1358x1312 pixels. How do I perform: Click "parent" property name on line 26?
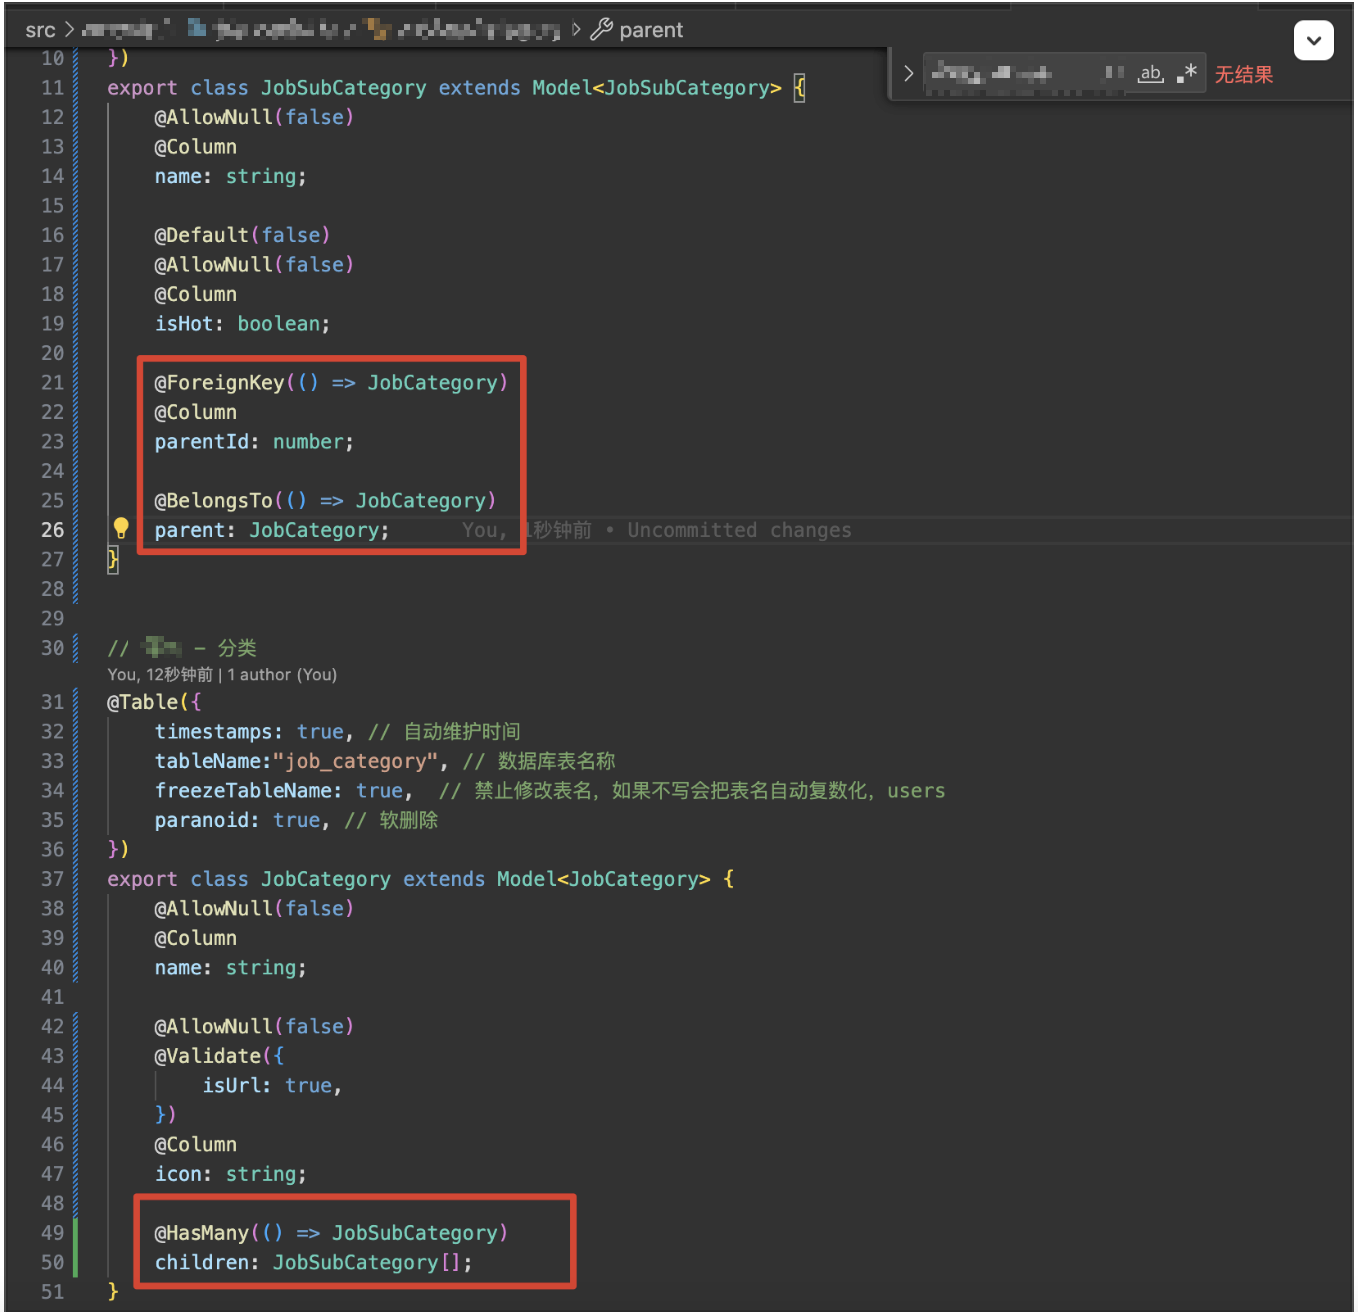189,530
